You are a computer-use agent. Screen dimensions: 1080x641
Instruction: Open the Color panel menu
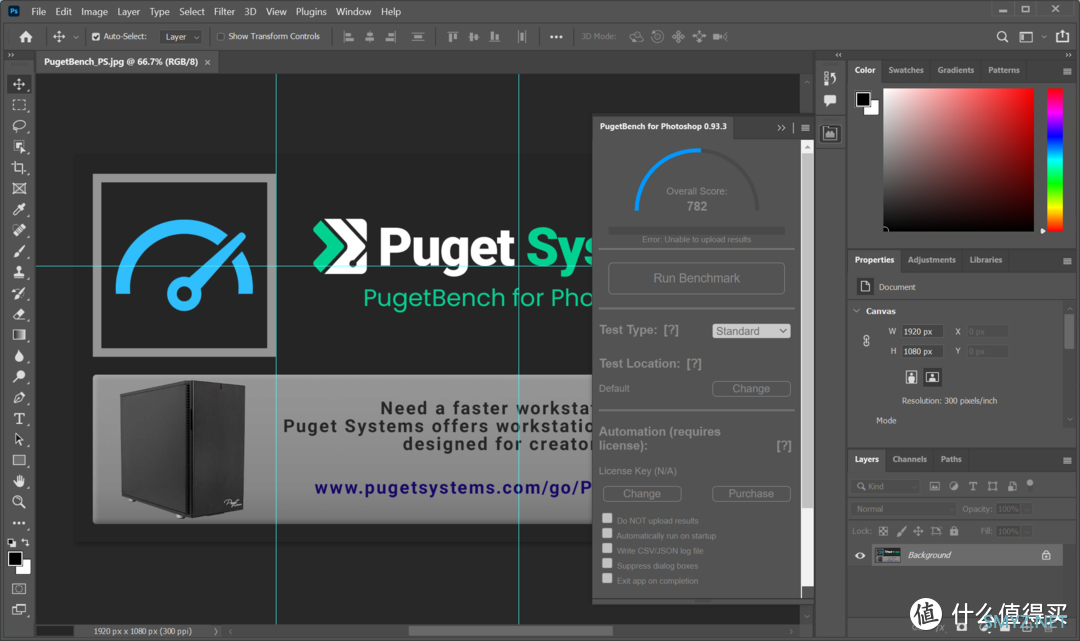1067,72
